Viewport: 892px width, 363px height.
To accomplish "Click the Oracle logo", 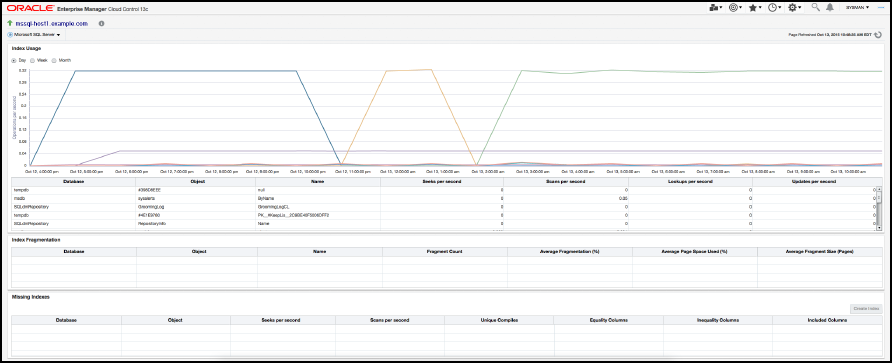I will tap(30, 8).
